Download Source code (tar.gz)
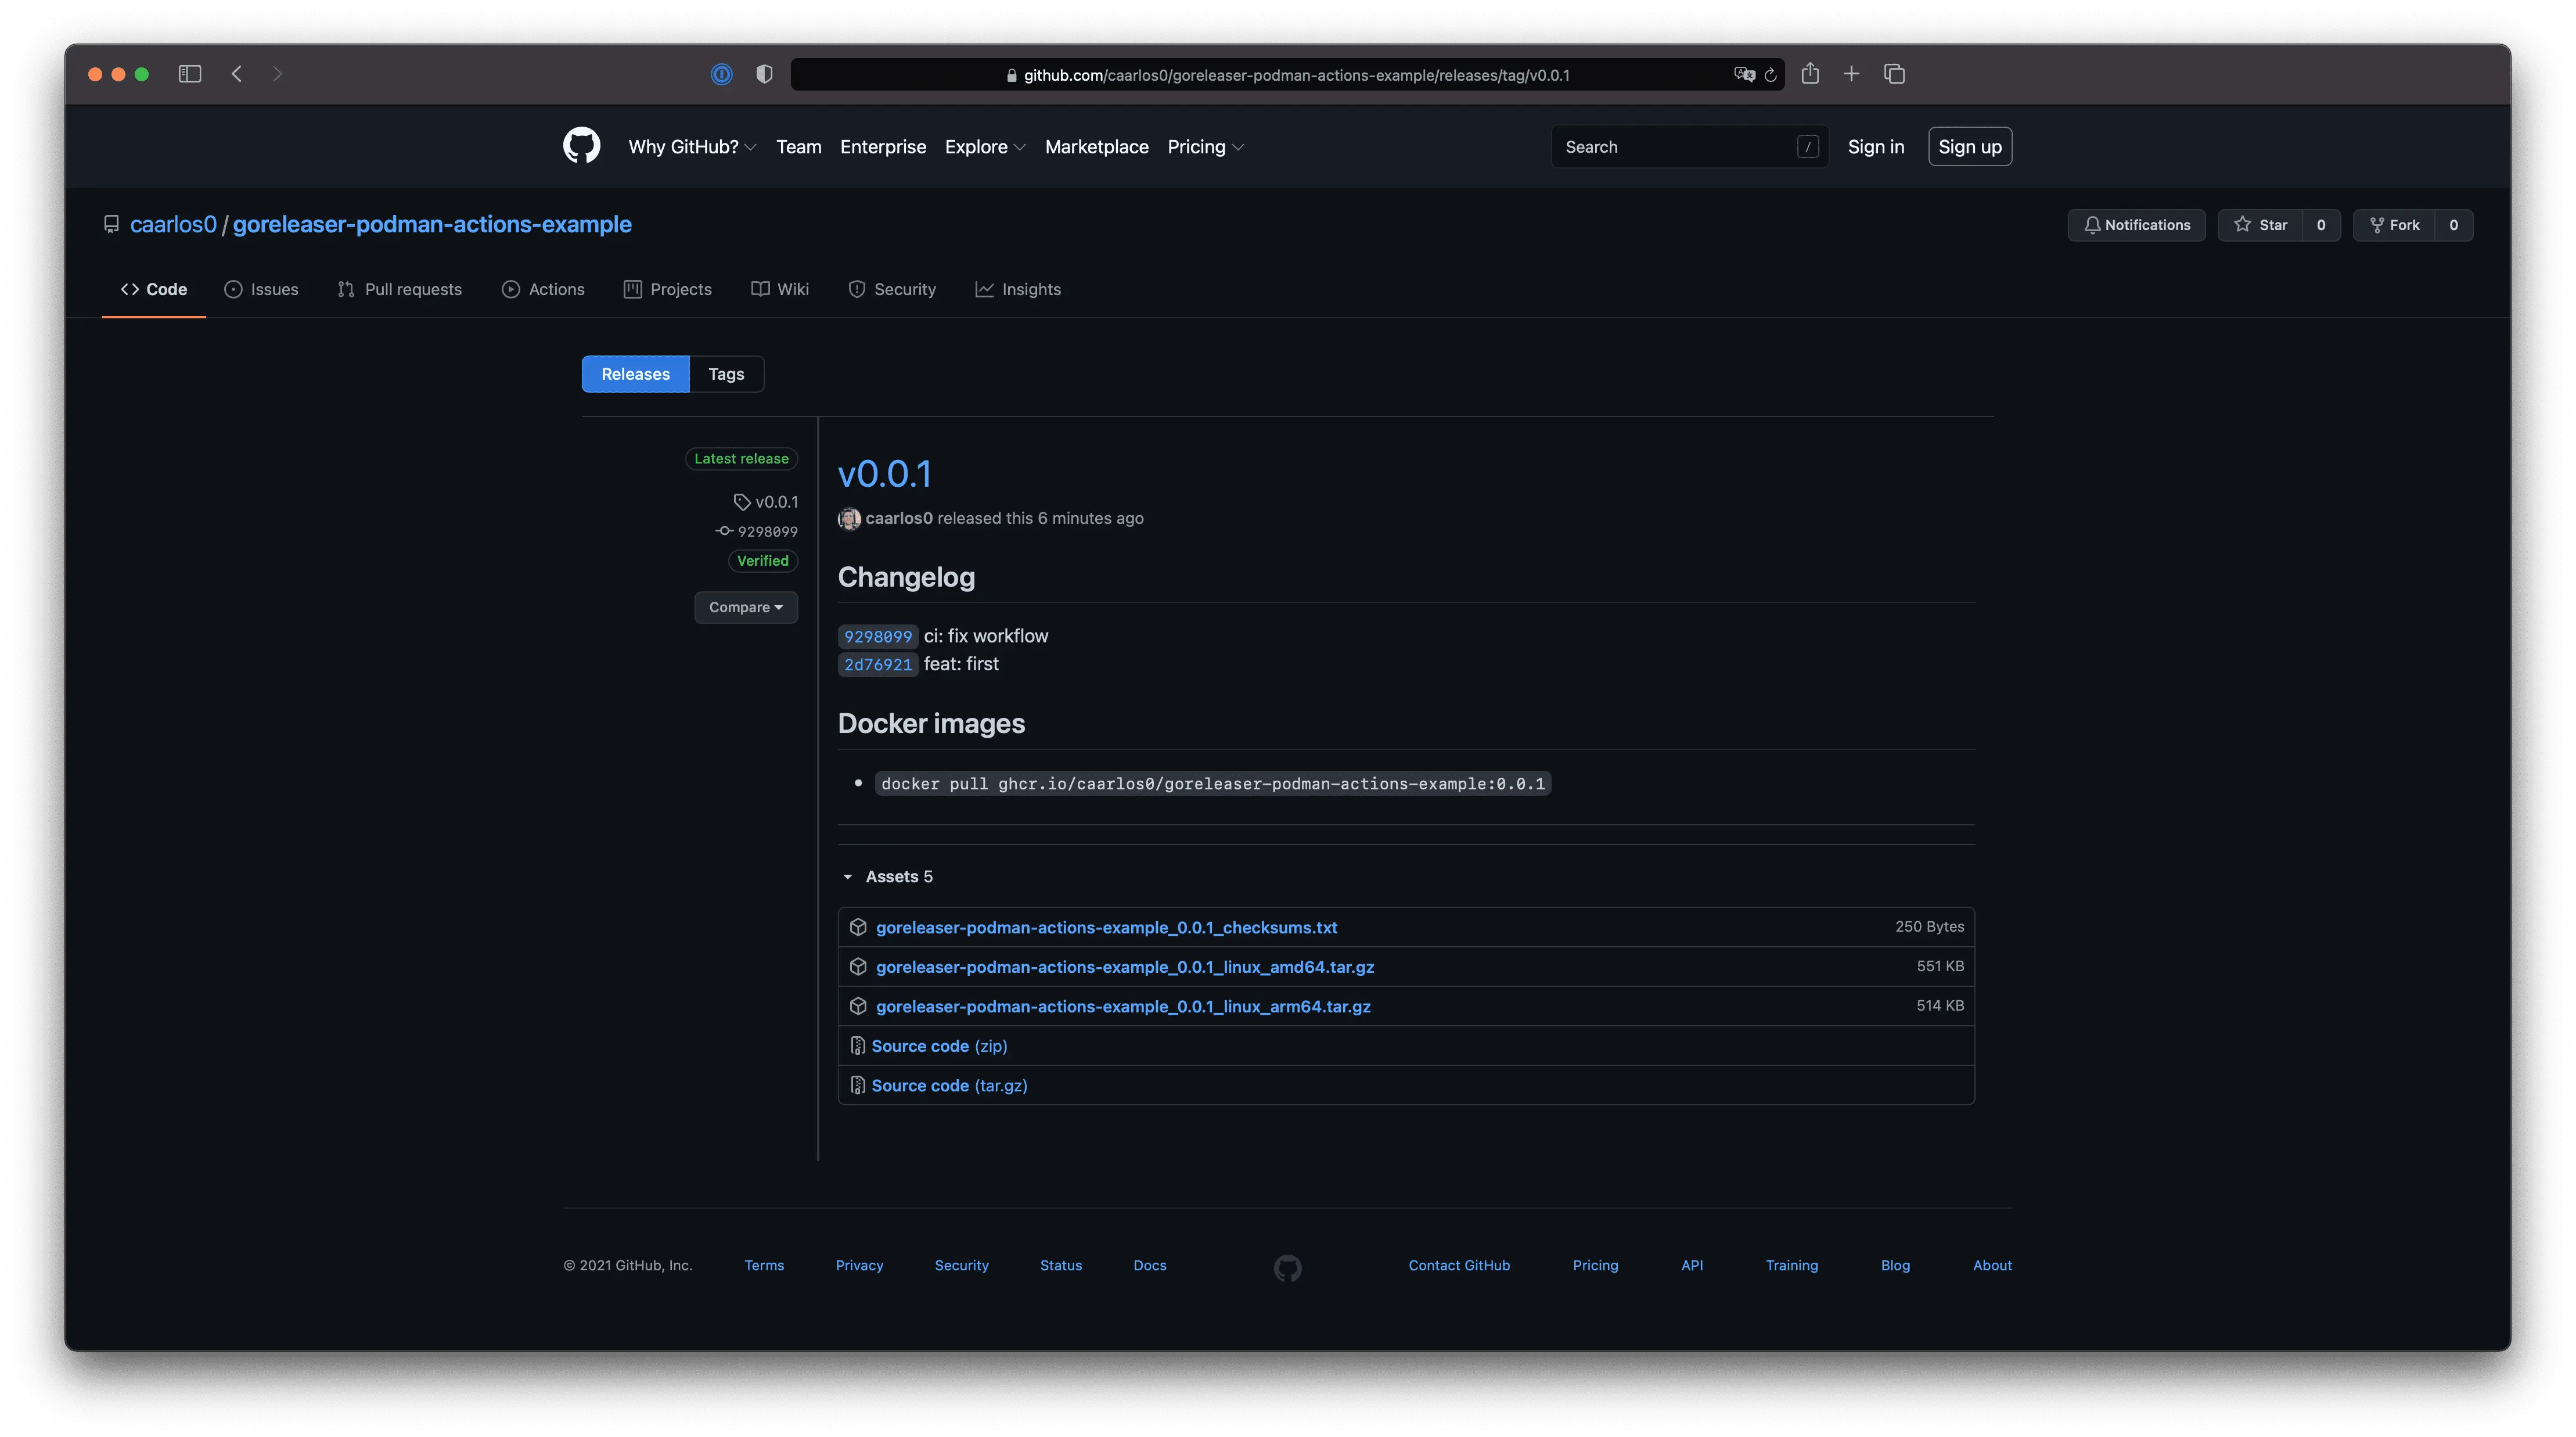 [x=949, y=1085]
